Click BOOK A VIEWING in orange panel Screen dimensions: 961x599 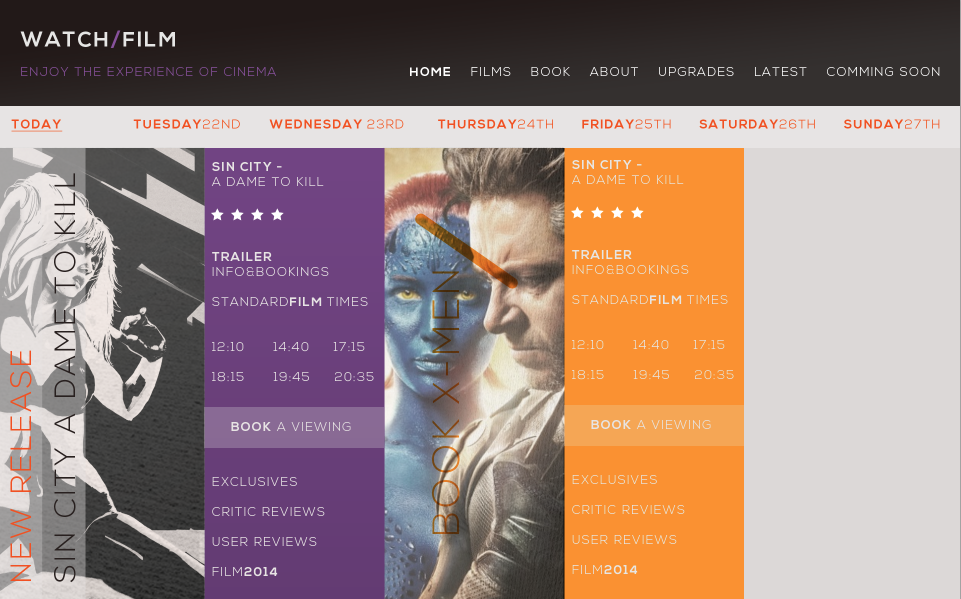click(x=654, y=425)
